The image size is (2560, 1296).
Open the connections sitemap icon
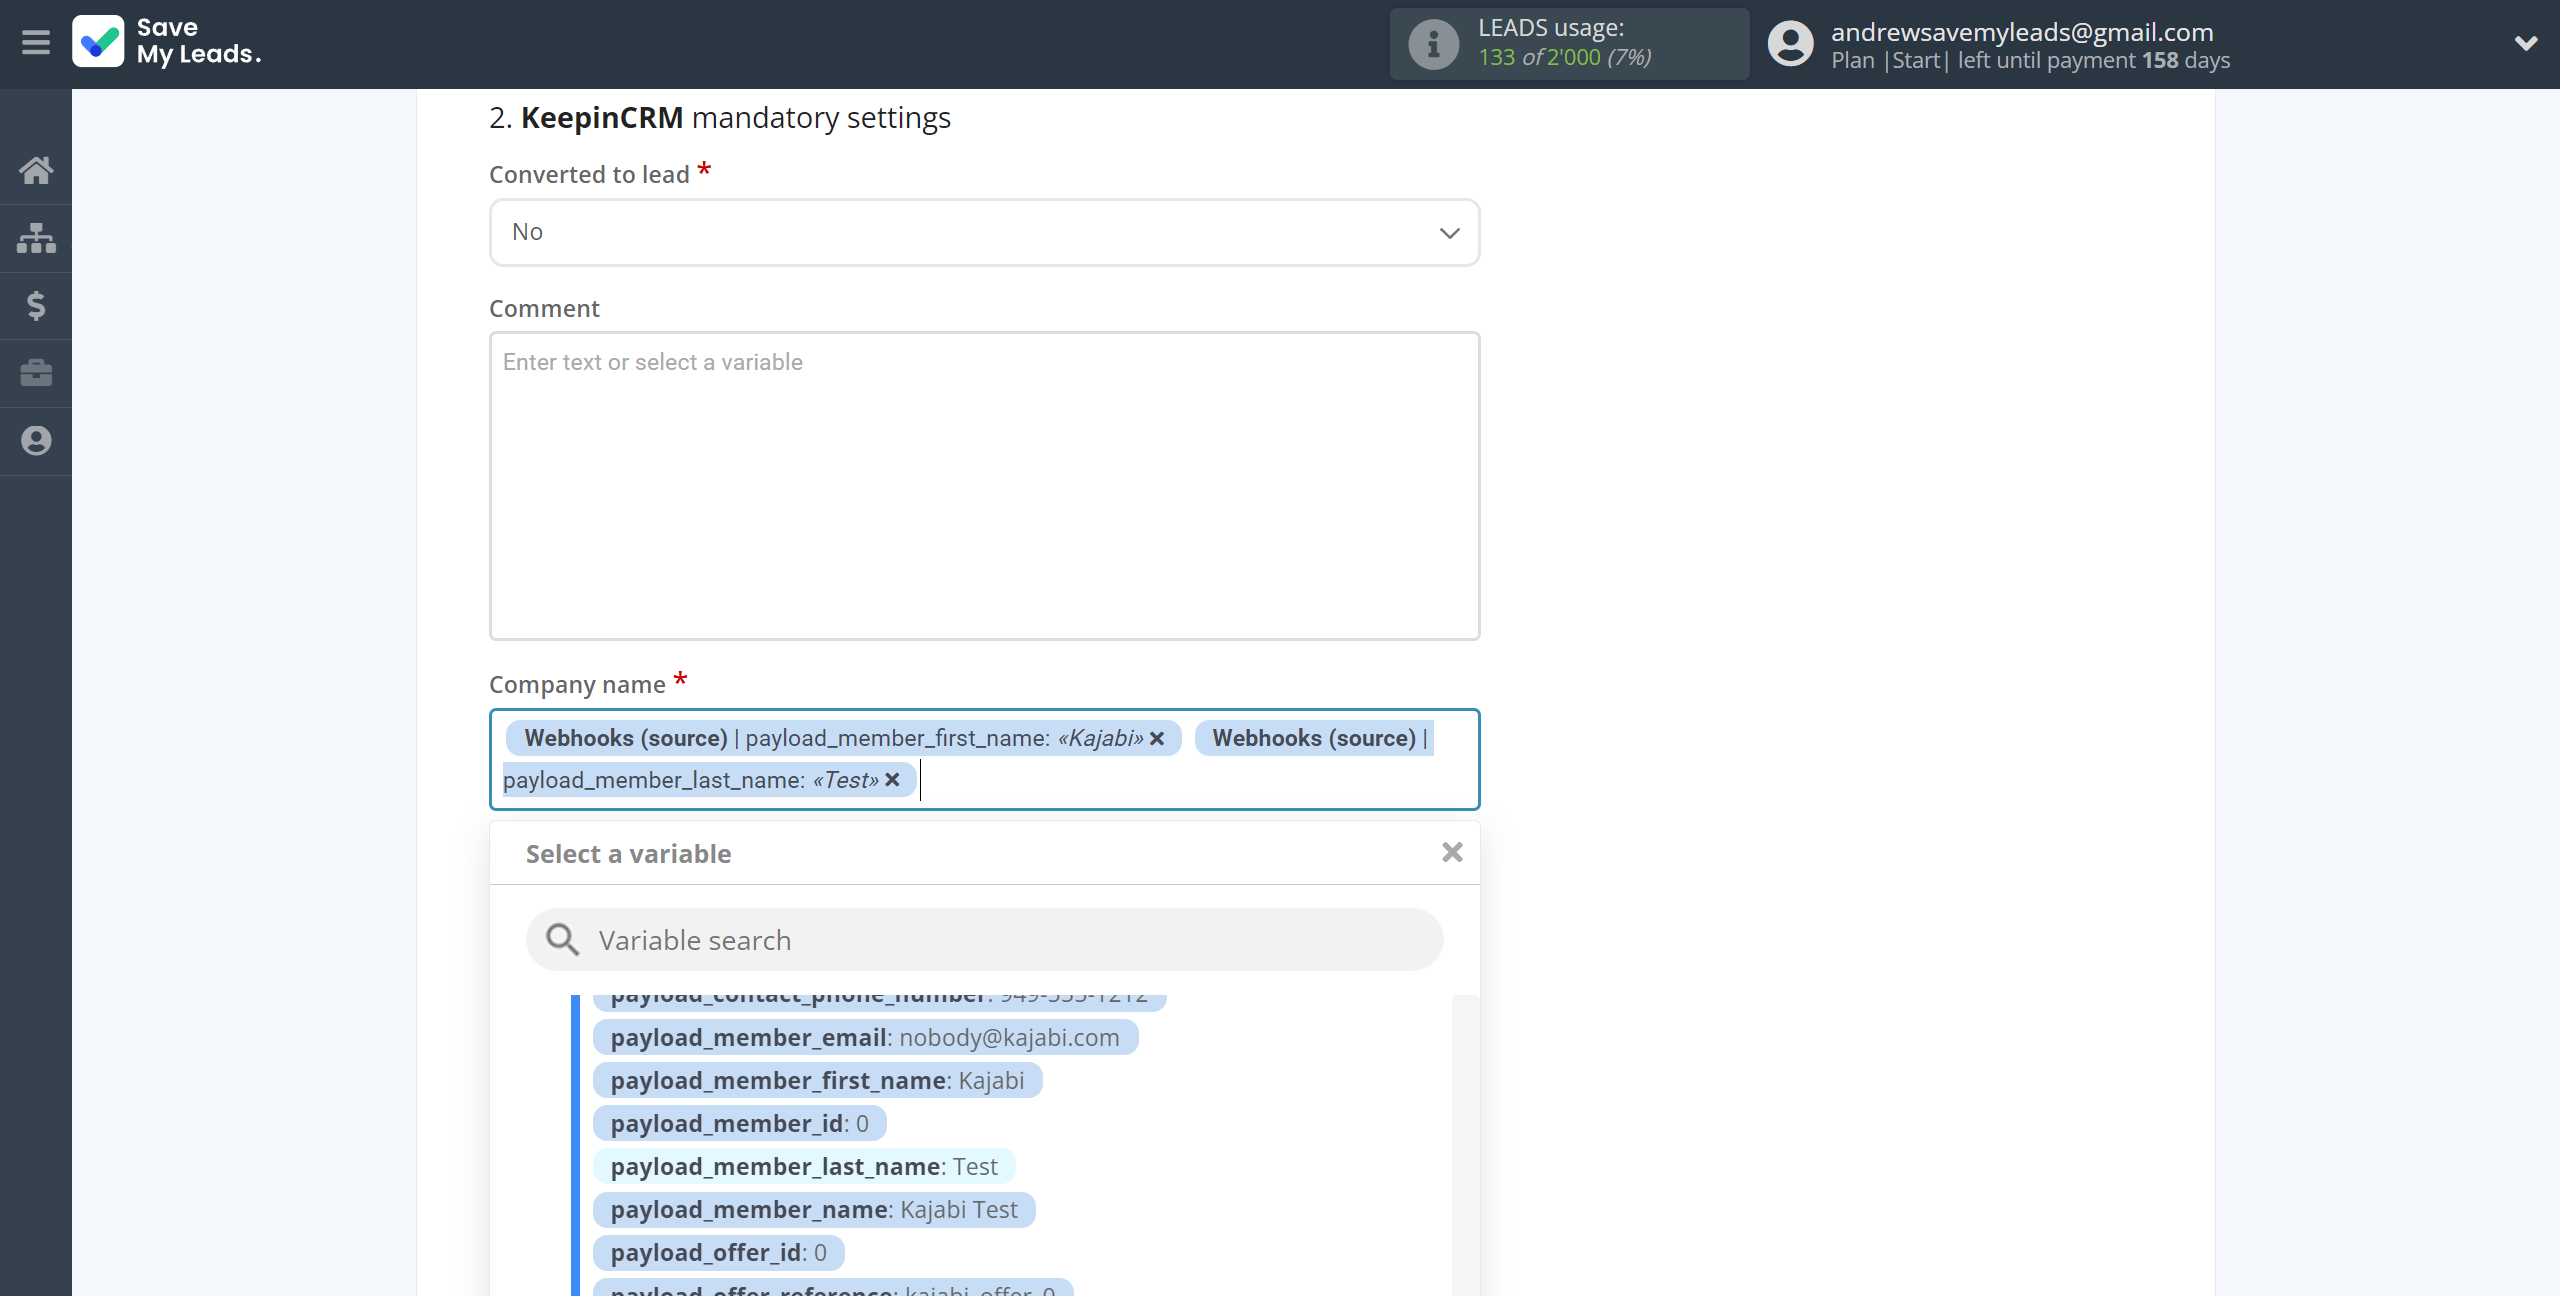point(36,238)
